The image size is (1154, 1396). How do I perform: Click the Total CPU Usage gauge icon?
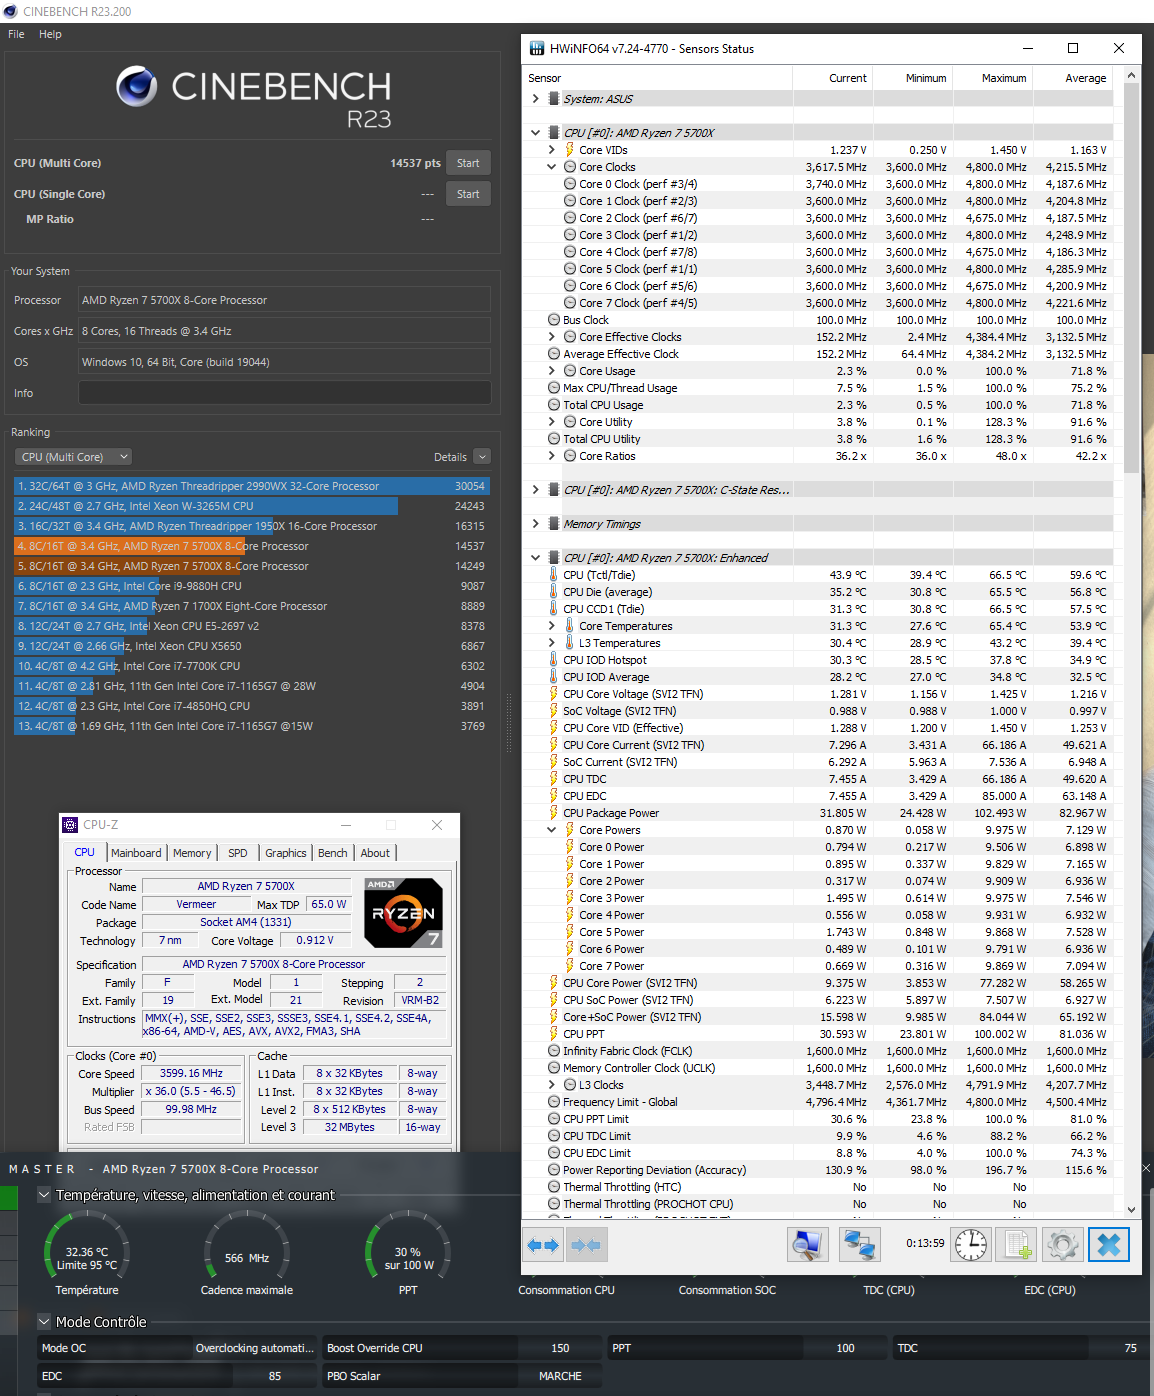pyautogui.click(x=553, y=405)
